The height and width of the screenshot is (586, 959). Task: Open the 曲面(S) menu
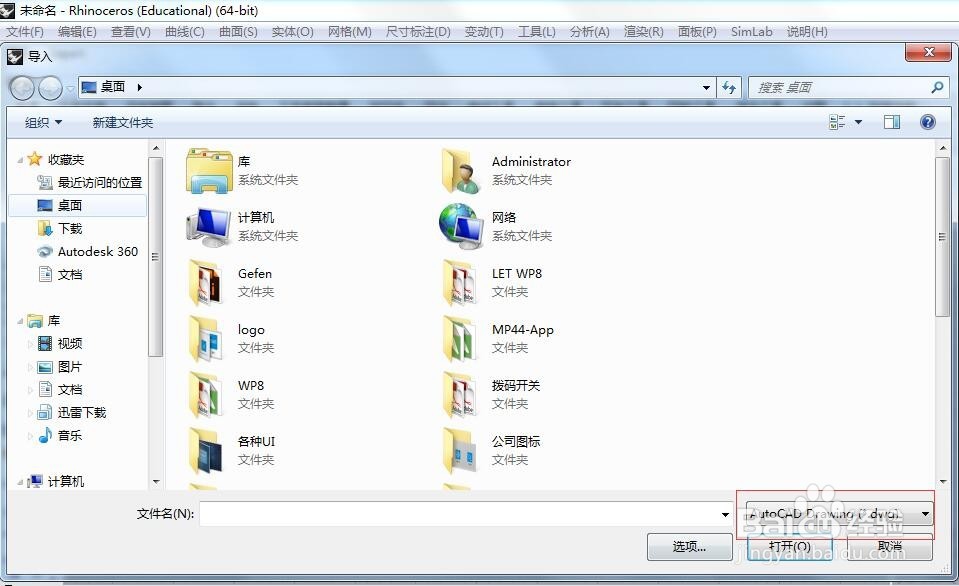pyautogui.click(x=238, y=32)
